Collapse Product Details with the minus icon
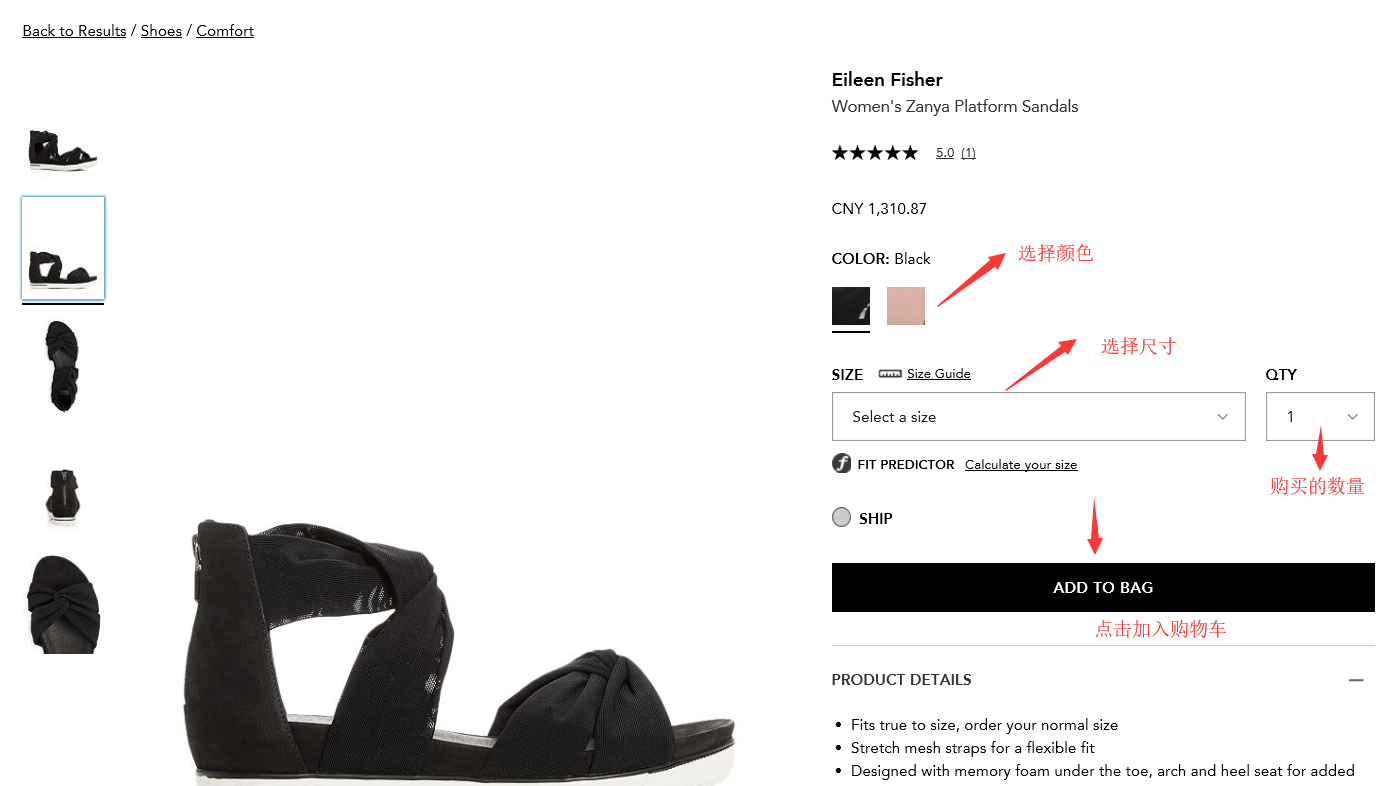Viewport: 1398px width, 786px height. click(1356, 680)
